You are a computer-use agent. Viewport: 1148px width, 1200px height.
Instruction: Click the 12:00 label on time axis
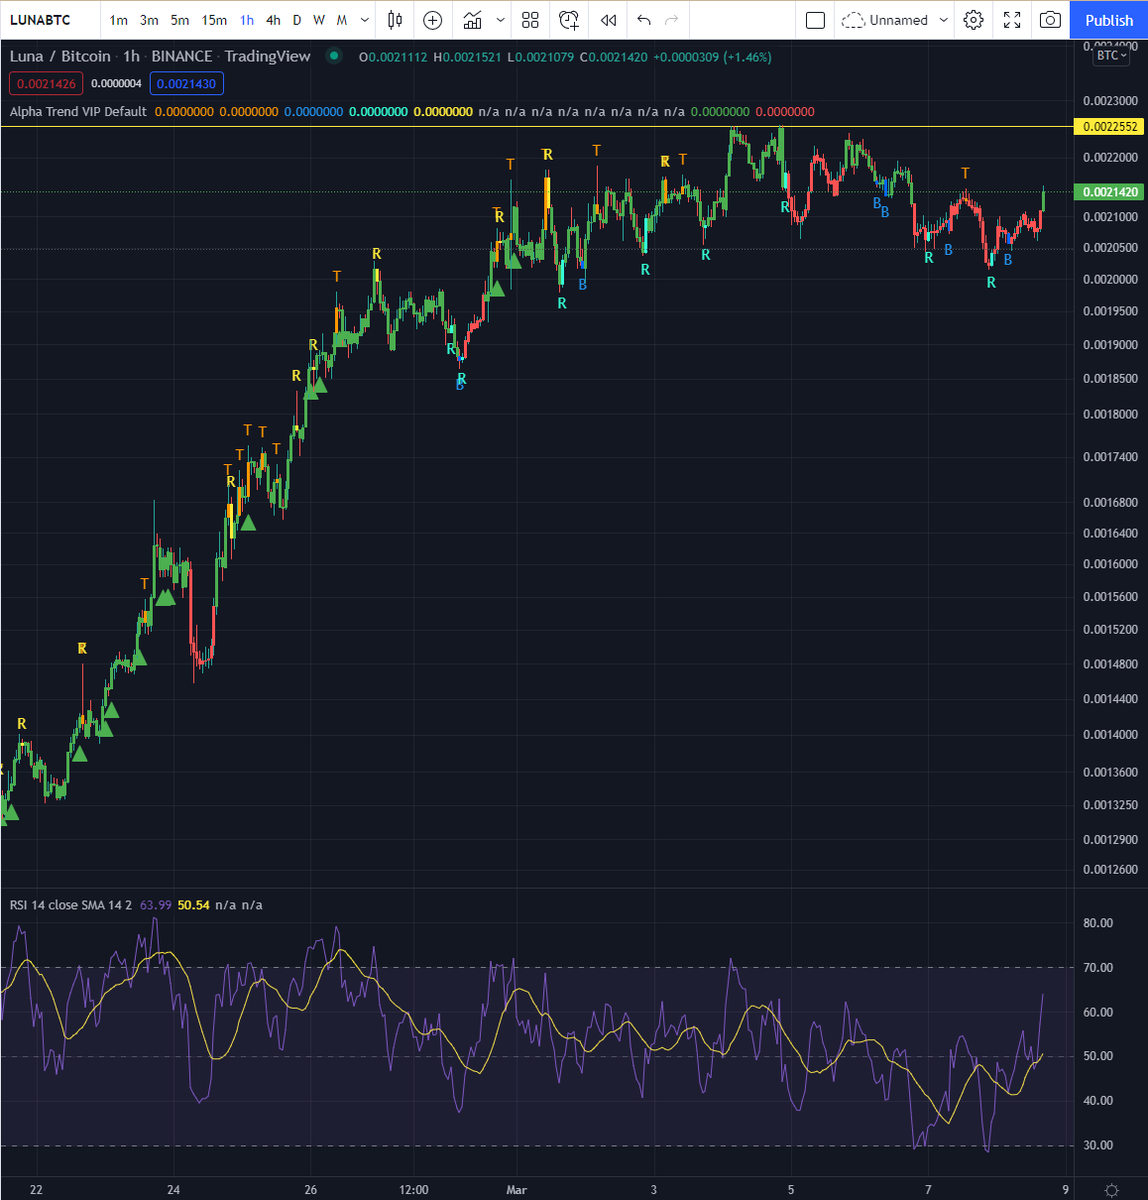coord(413,1190)
